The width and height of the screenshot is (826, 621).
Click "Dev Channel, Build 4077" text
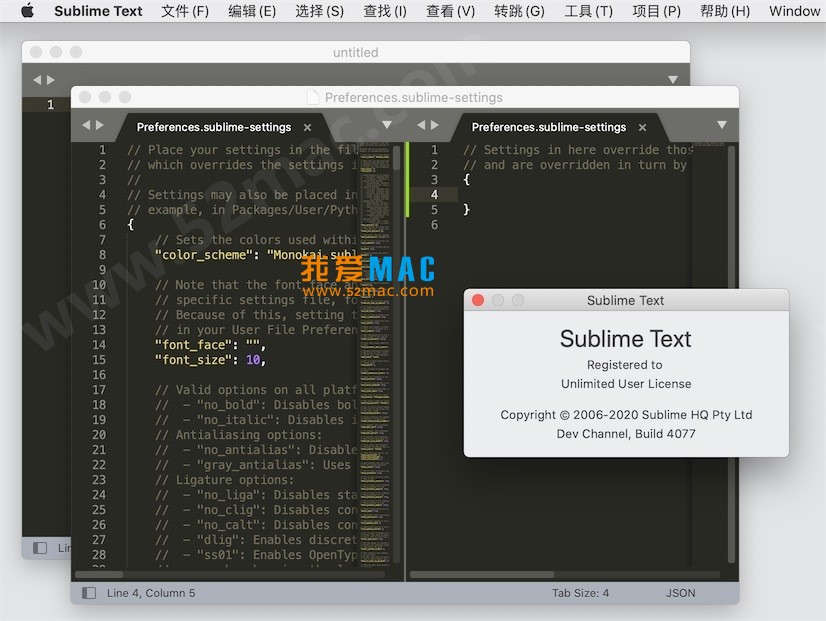(x=626, y=434)
